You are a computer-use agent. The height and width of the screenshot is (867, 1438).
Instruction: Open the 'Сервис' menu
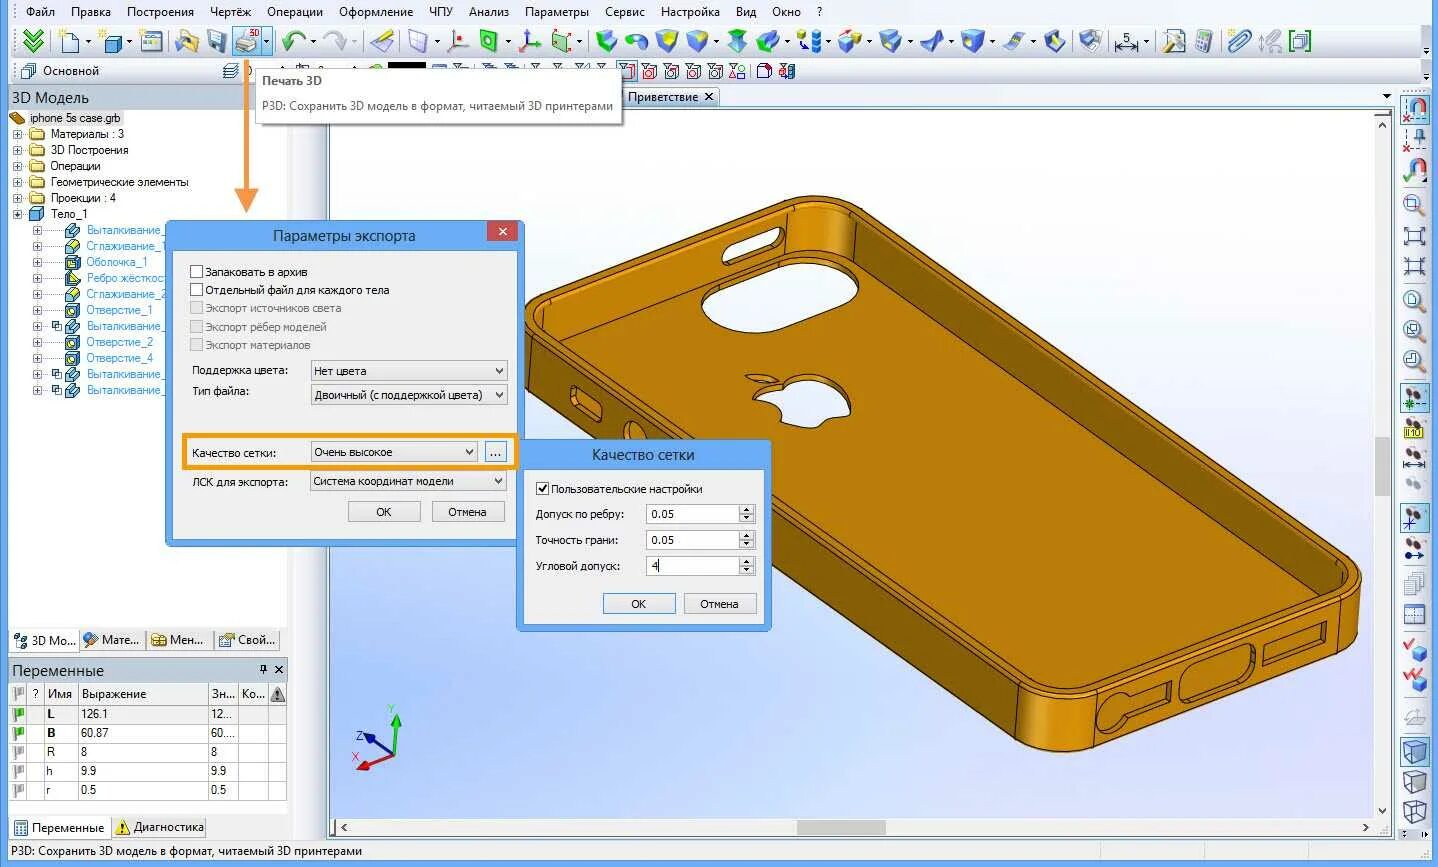tap(625, 12)
